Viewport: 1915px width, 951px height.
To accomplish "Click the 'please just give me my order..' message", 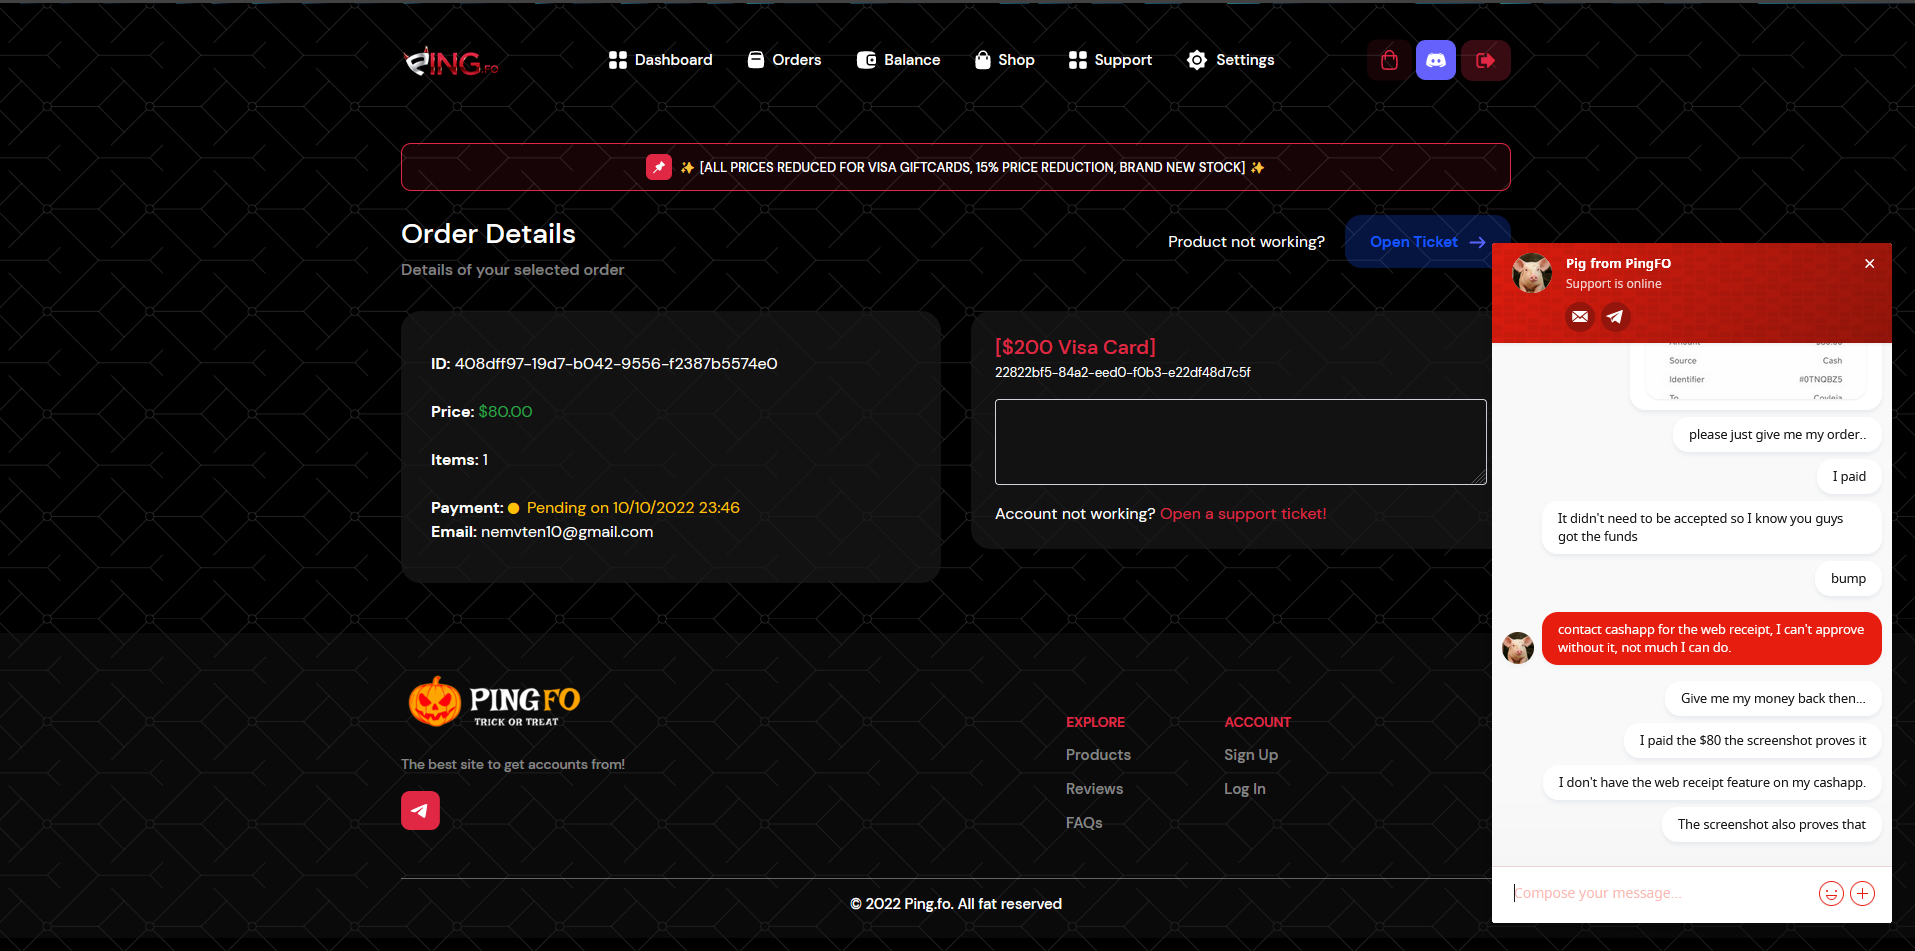I will 1777,435.
